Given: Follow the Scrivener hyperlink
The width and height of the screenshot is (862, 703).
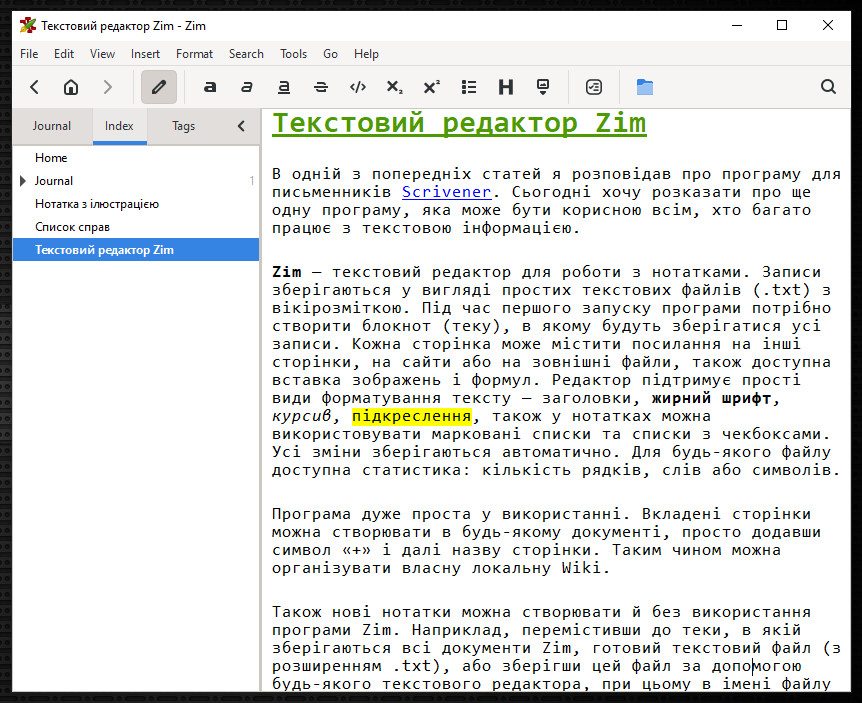Looking at the screenshot, I should (446, 192).
